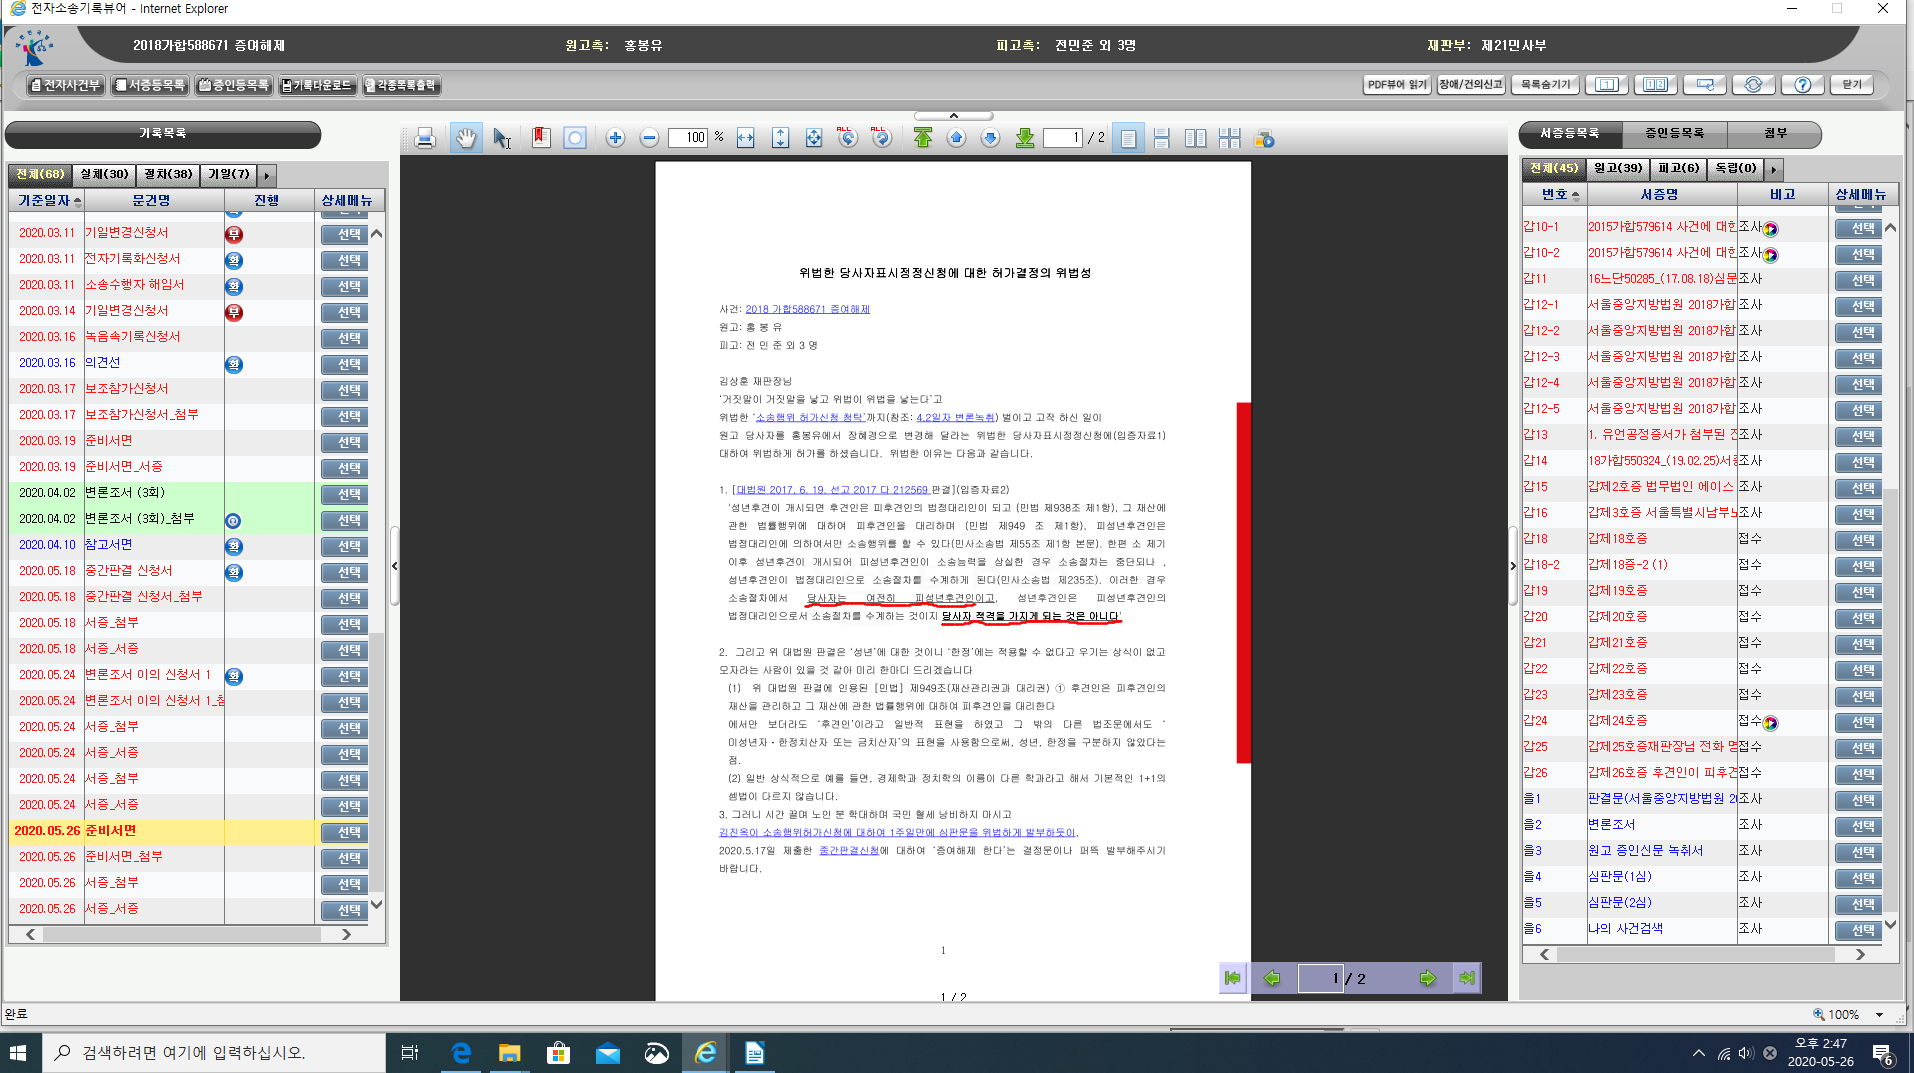Zoom in with the plus icon
The image size is (1914, 1073).
[615, 139]
